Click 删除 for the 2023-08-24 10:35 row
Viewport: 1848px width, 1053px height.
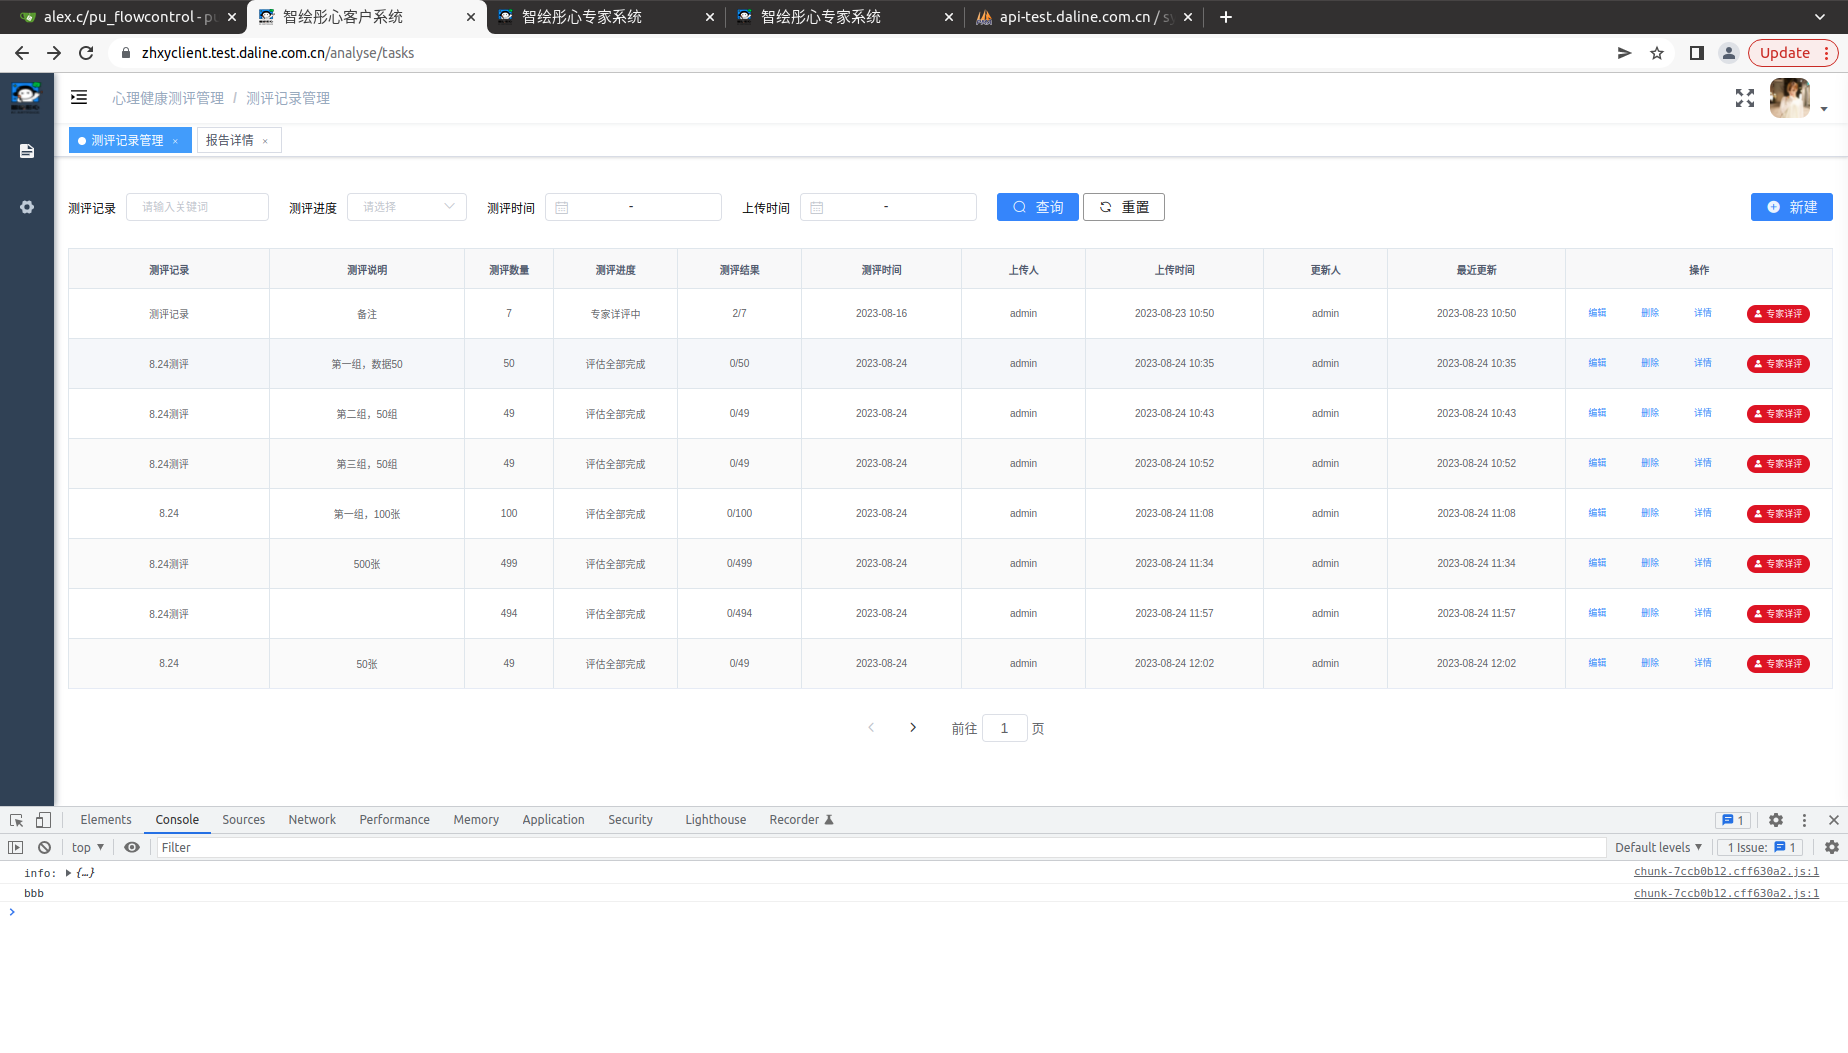coord(1650,363)
